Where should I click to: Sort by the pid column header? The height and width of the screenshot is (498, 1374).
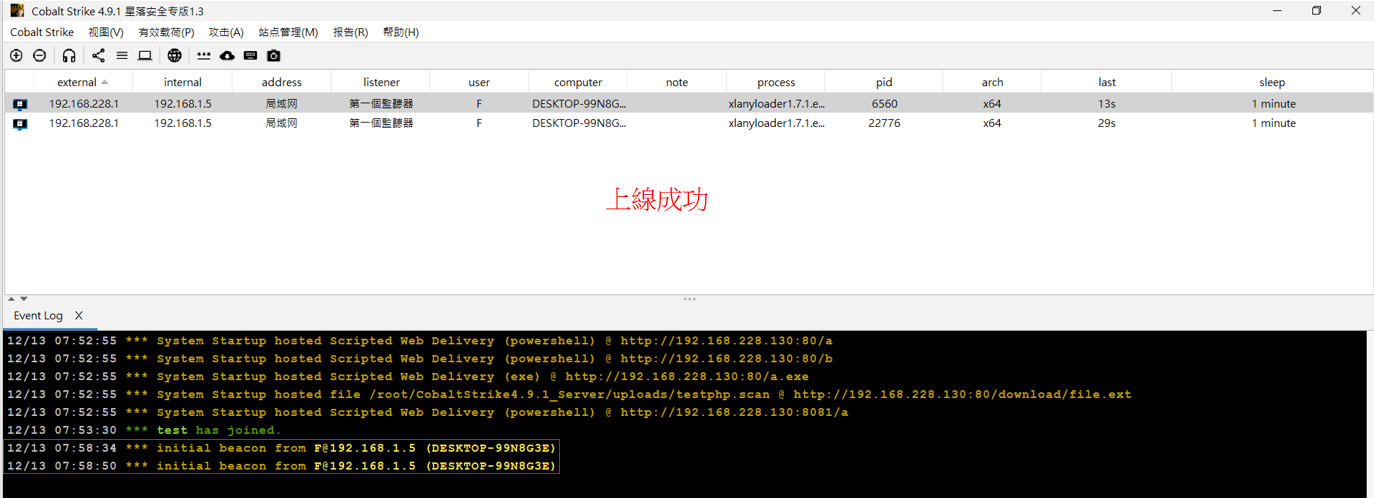(x=884, y=82)
